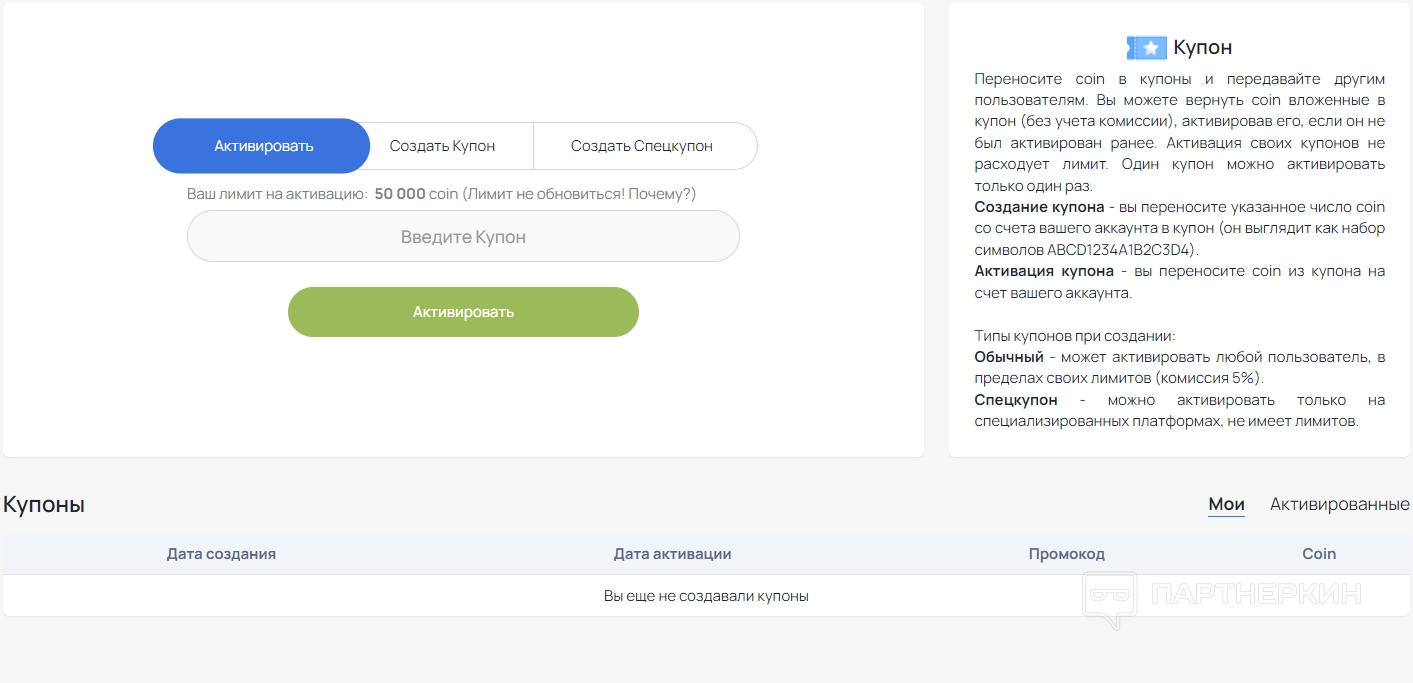Click the Купон heading in info panel

point(1202,47)
